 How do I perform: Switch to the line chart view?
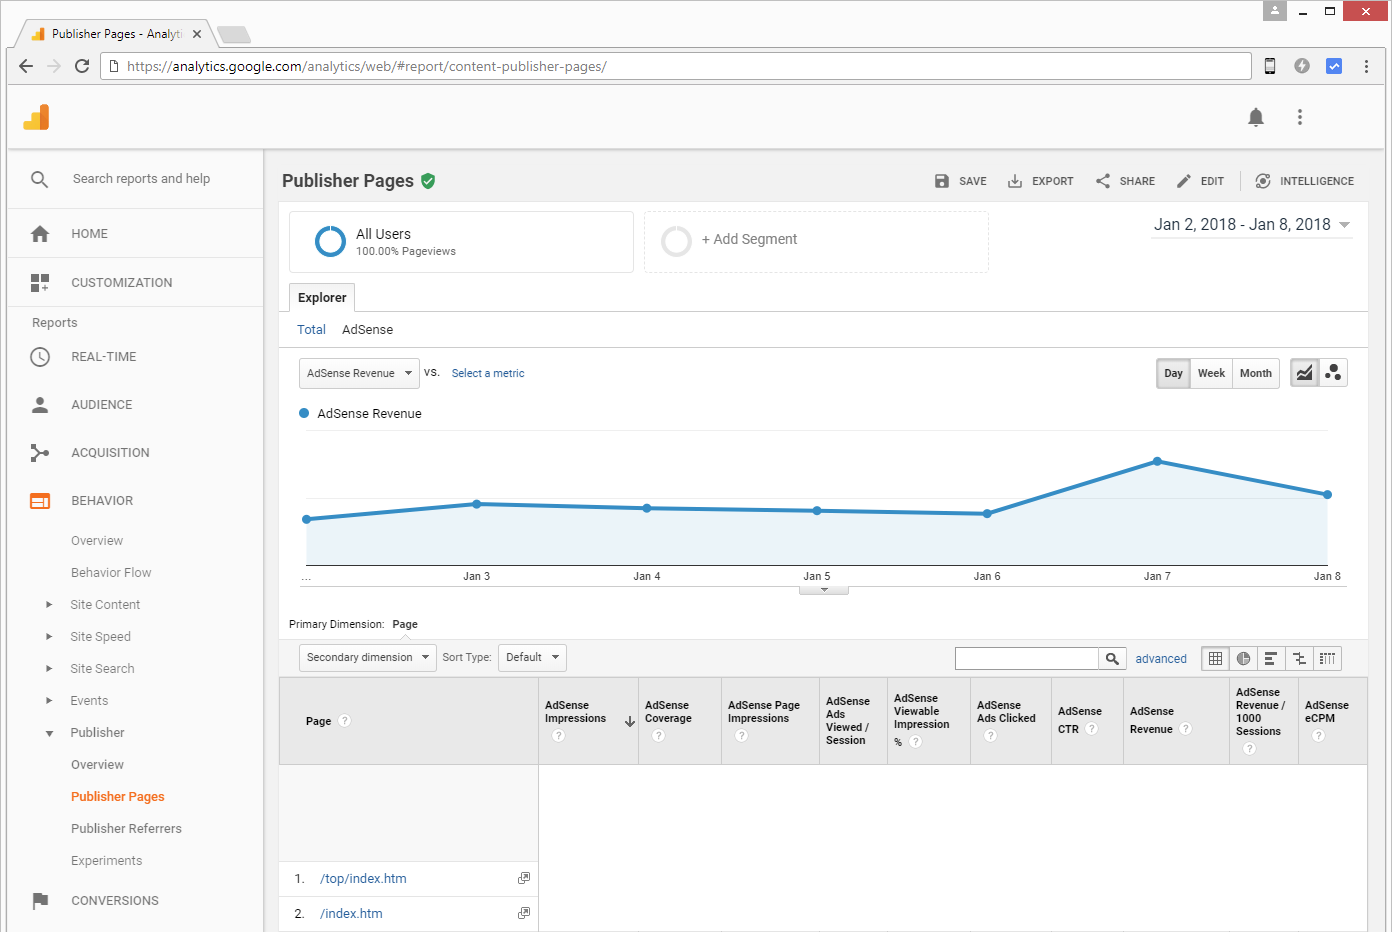pos(1304,373)
